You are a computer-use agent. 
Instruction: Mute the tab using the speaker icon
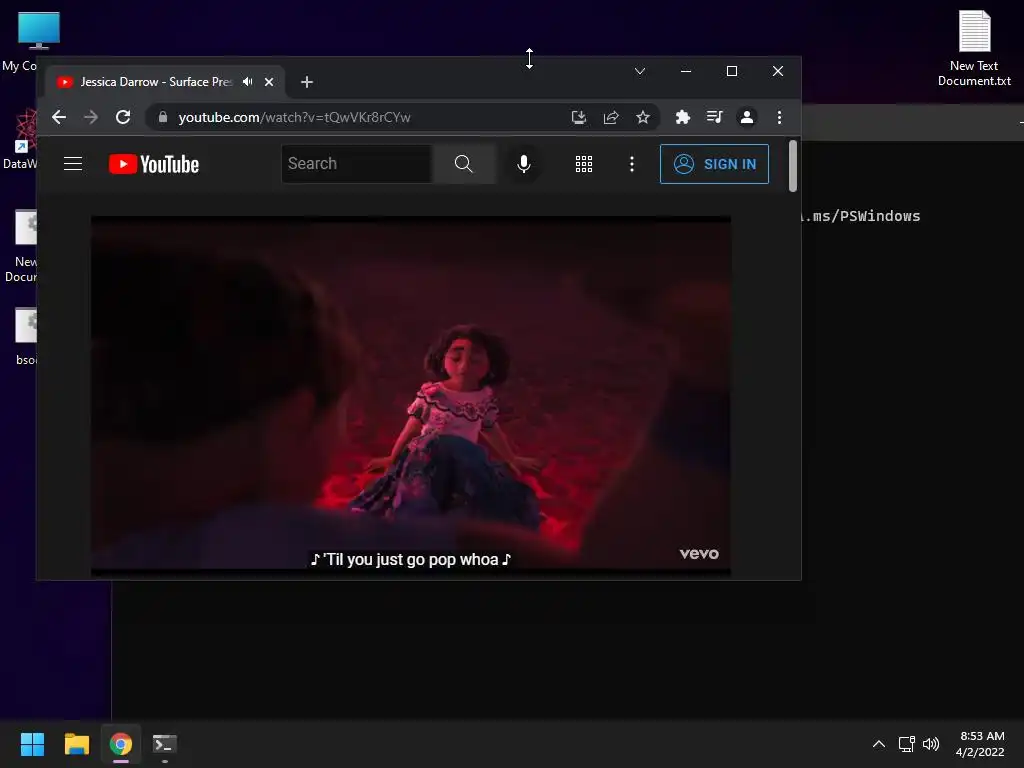(x=248, y=82)
